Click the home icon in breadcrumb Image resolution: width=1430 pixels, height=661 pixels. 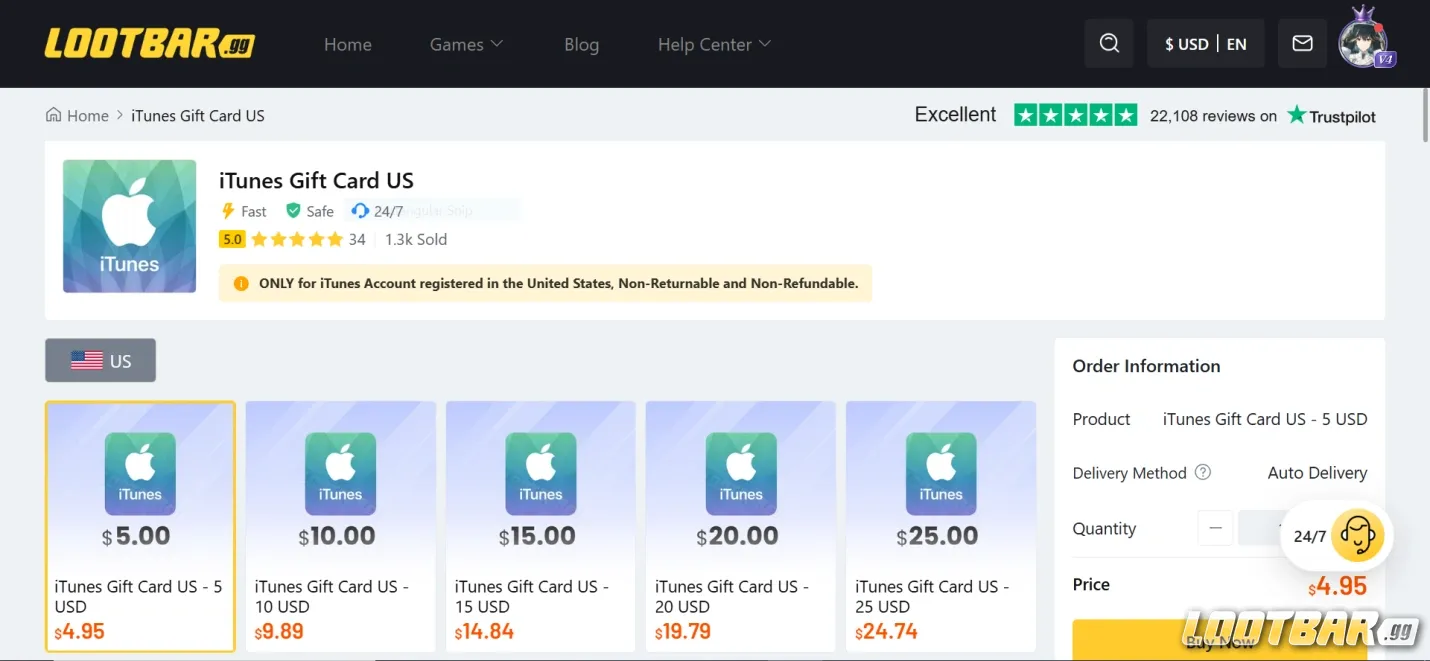pos(54,115)
